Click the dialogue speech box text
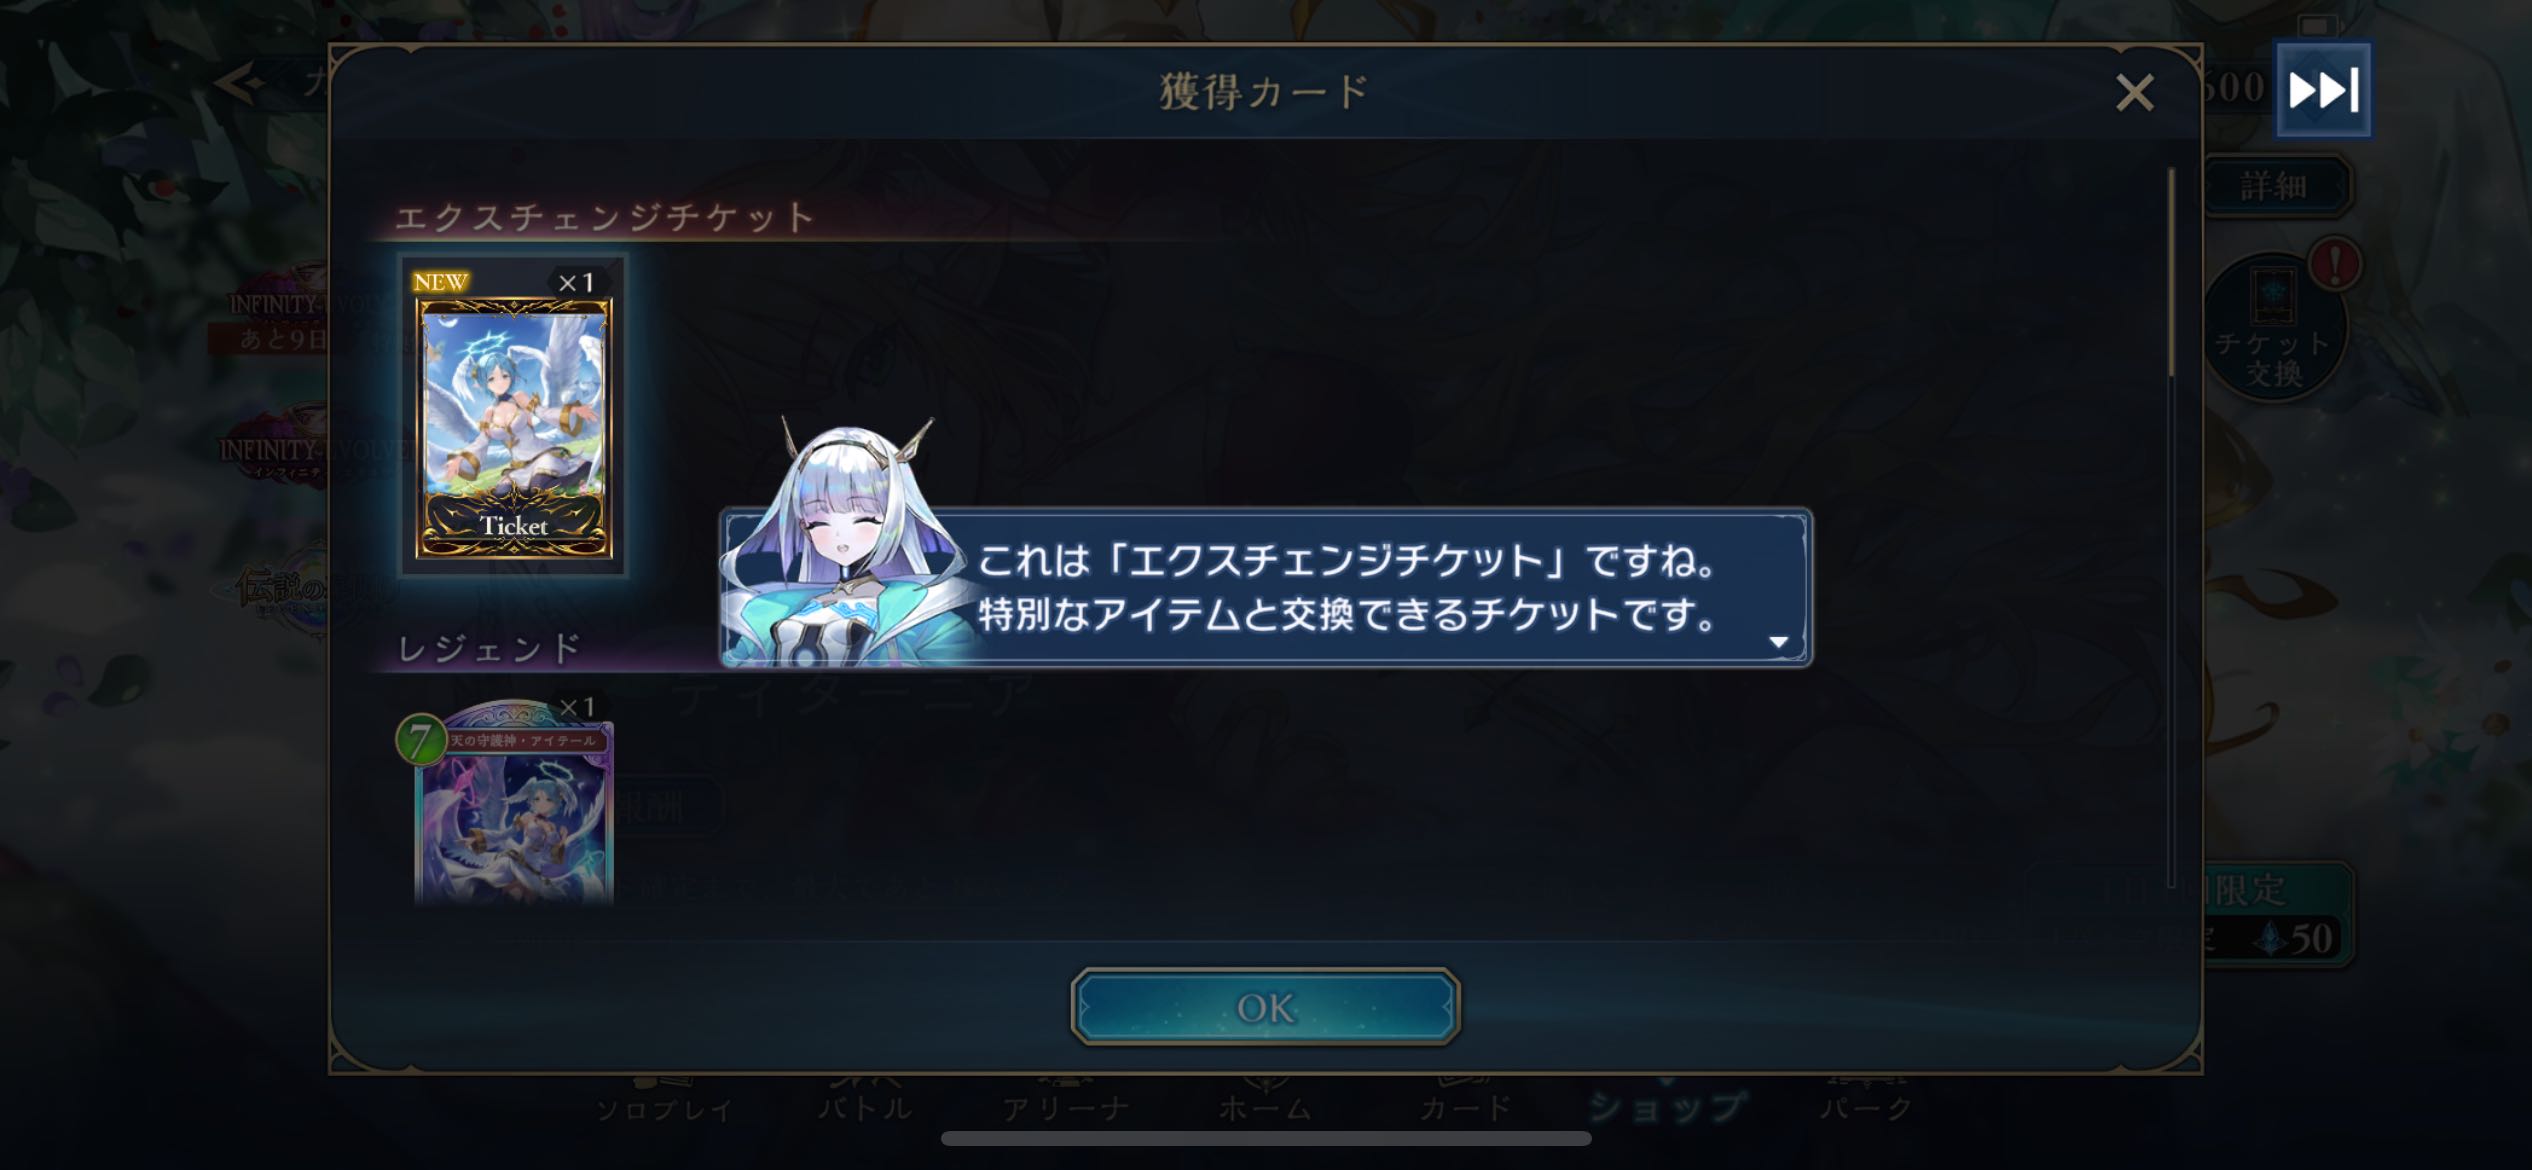Screen dimensions: 2532x1170 click(1346, 588)
